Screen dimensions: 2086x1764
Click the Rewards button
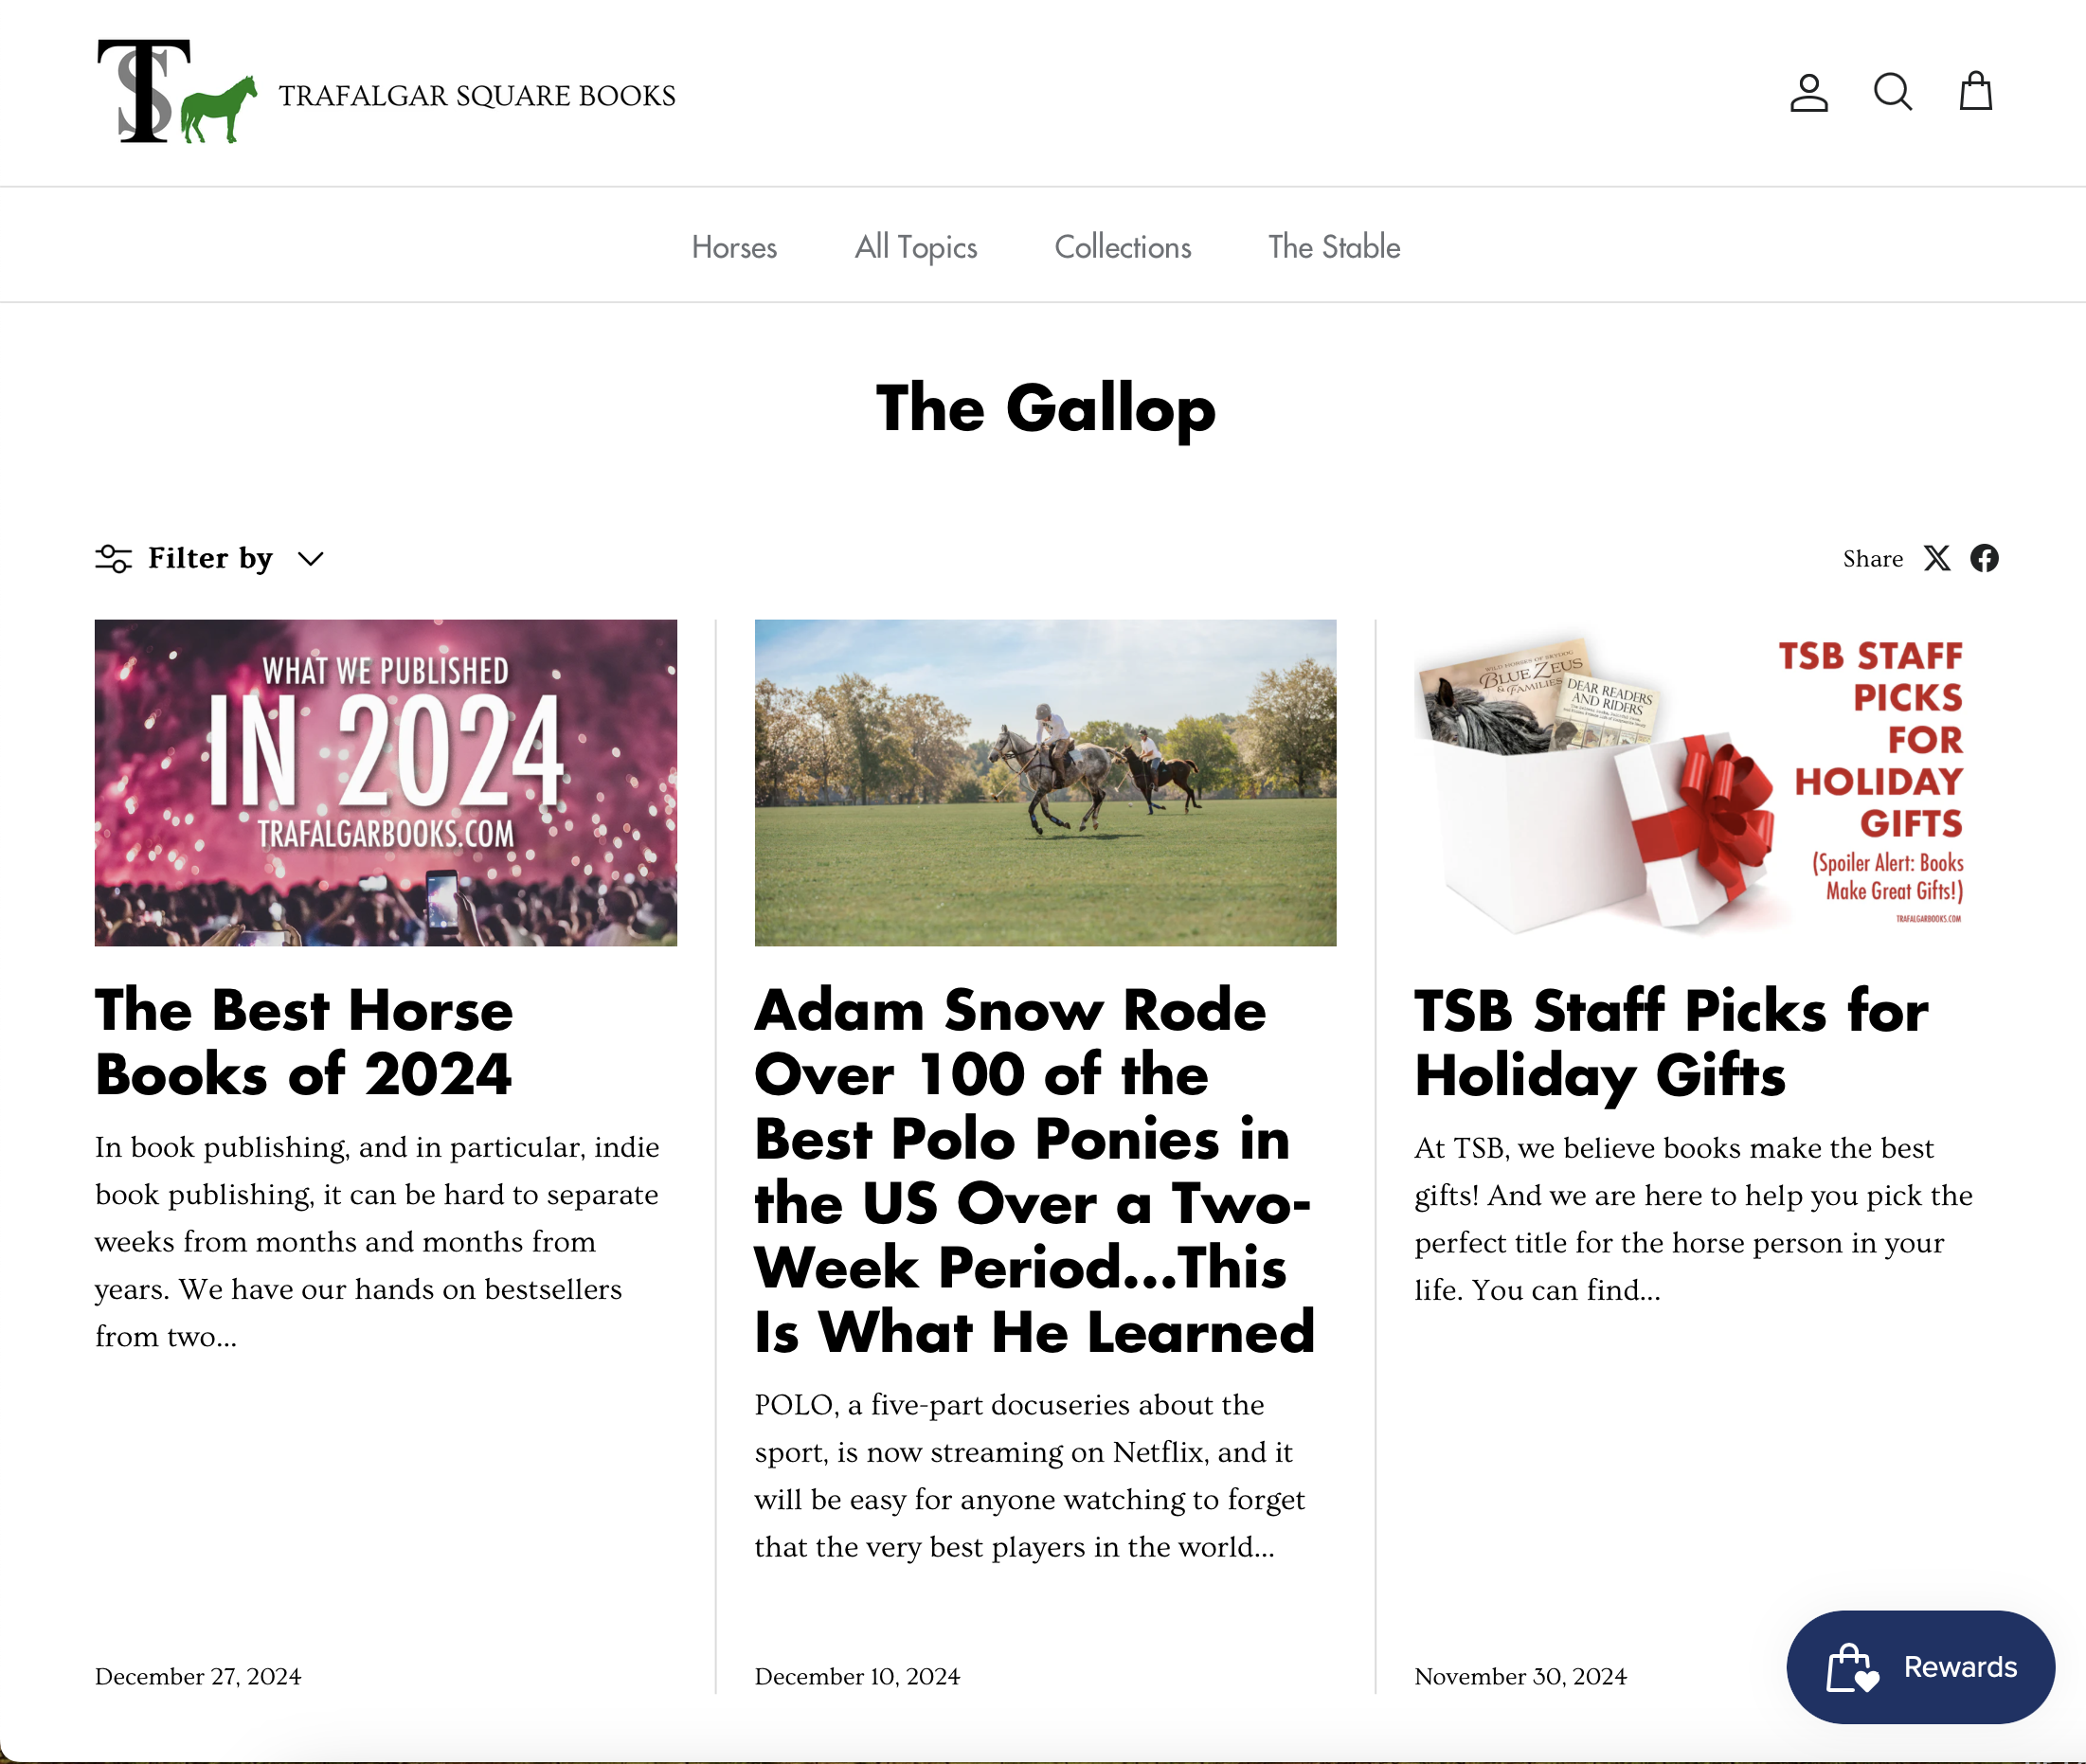pos(1920,1667)
